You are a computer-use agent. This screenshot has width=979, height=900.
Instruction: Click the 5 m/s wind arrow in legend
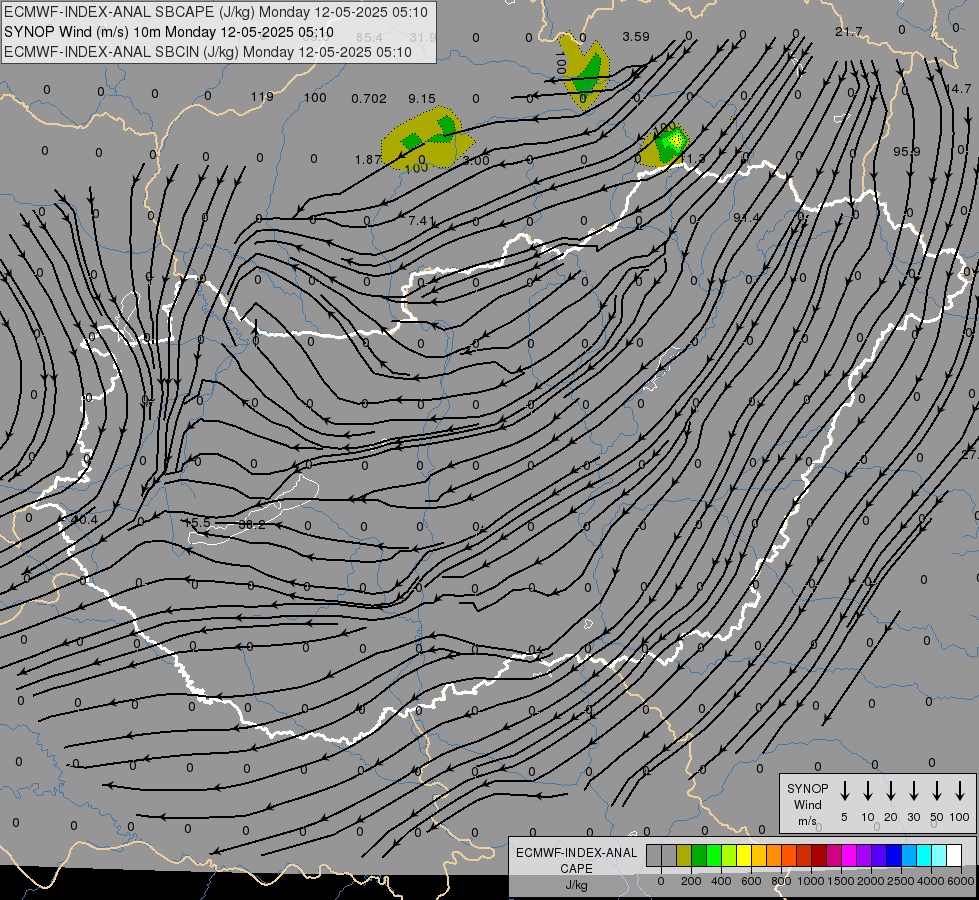click(x=845, y=791)
